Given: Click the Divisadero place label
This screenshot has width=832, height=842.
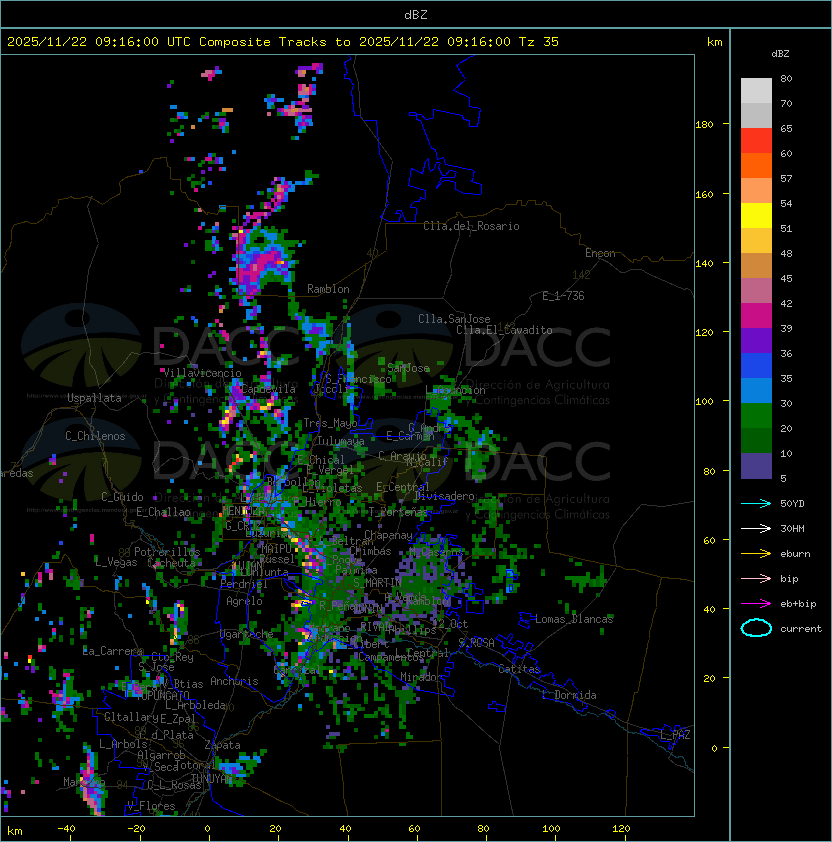Looking at the screenshot, I should [x=444, y=496].
